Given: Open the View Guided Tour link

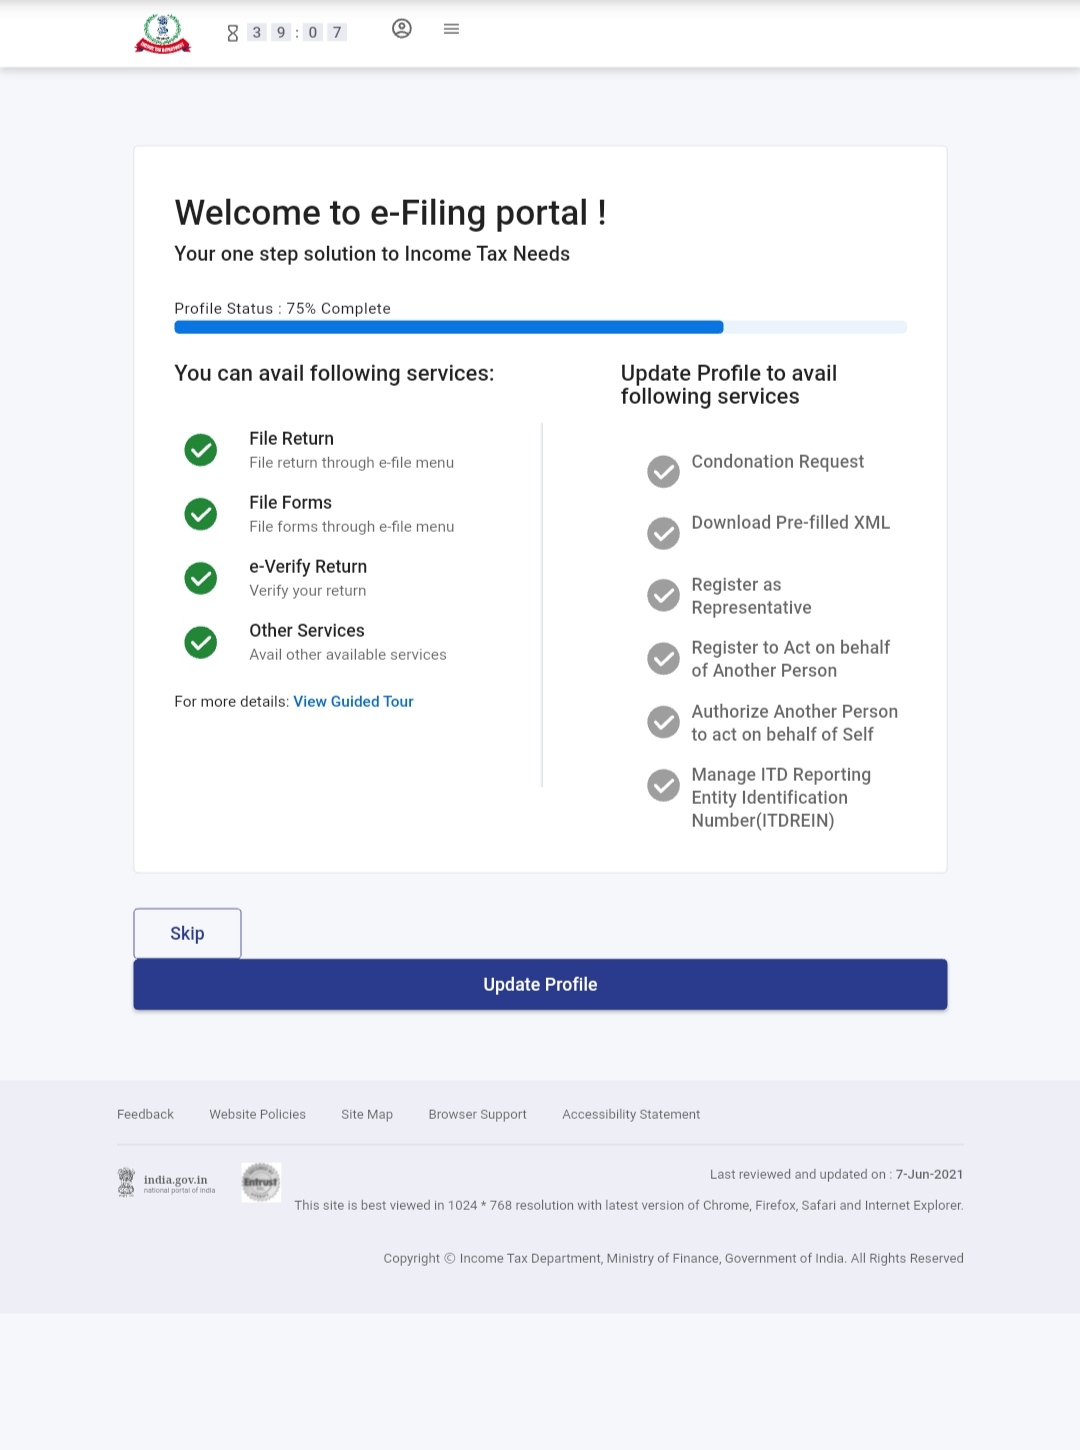Looking at the screenshot, I should (x=353, y=702).
